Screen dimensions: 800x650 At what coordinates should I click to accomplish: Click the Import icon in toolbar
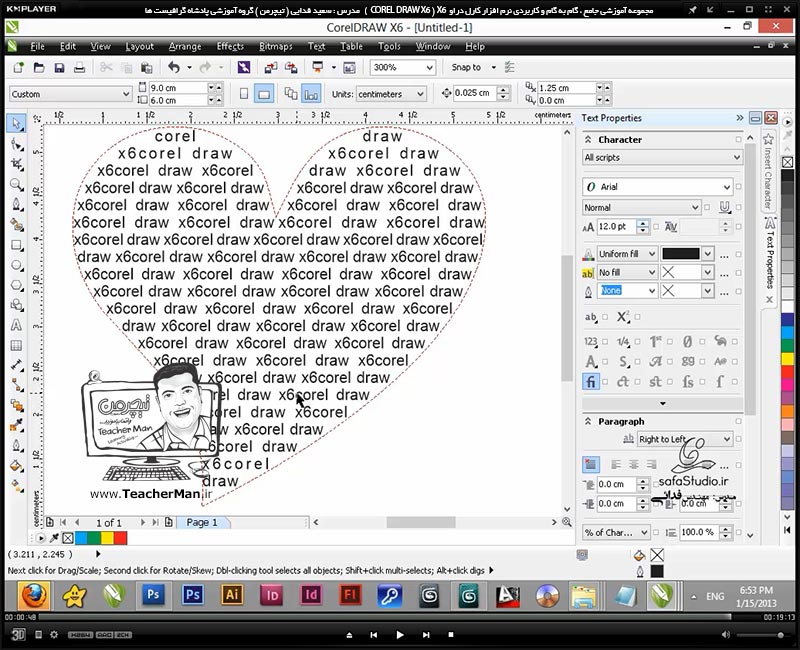point(271,67)
